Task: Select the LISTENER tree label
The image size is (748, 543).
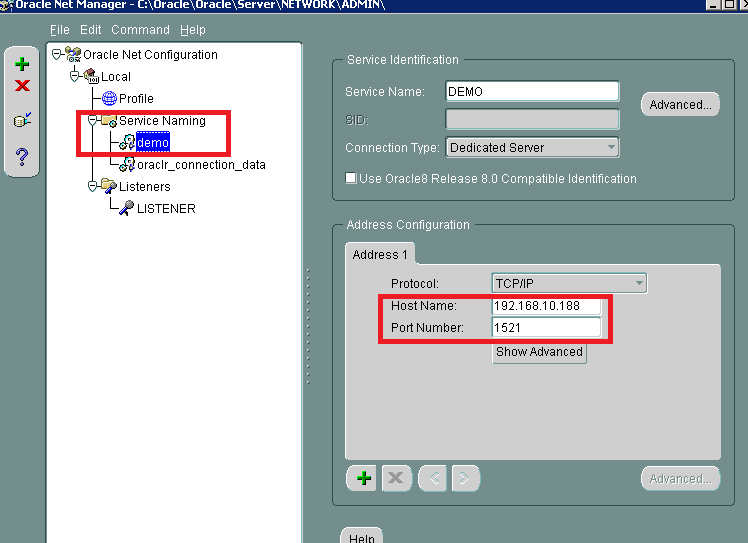Action: pyautogui.click(x=166, y=209)
